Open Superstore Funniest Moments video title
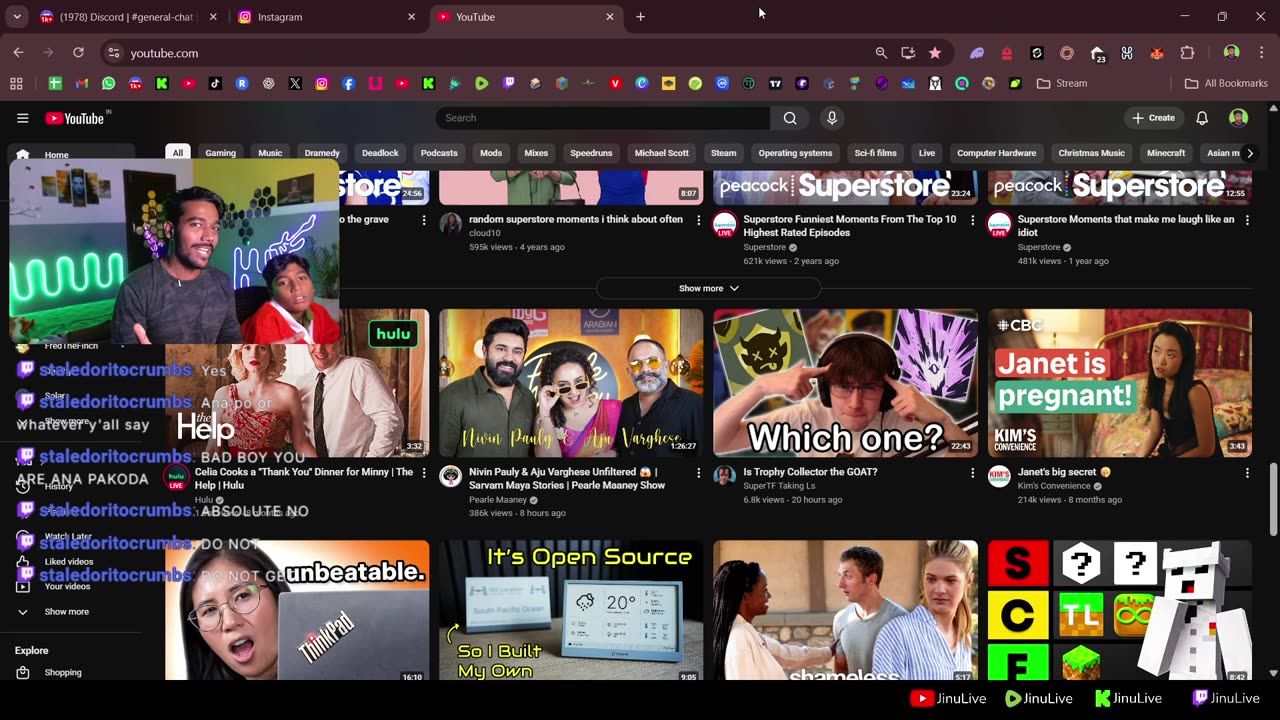Viewport: 1280px width, 720px height. pyautogui.click(x=849, y=226)
